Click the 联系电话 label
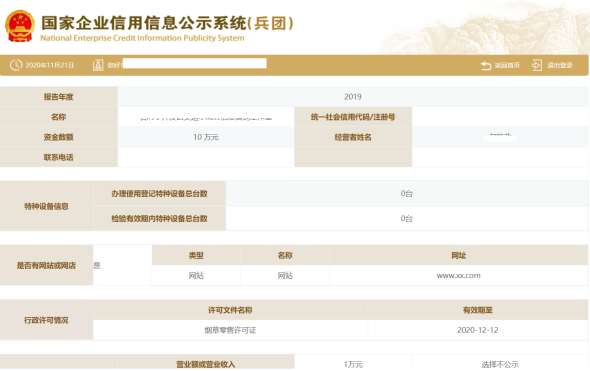The image size is (590, 371). (x=58, y=157)
